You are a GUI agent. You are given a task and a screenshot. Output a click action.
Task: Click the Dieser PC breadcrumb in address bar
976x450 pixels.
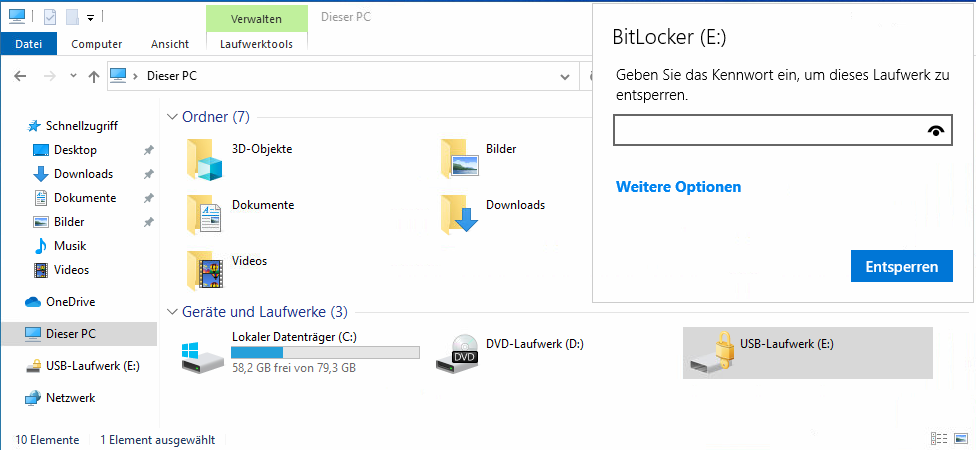click(172, 77)
